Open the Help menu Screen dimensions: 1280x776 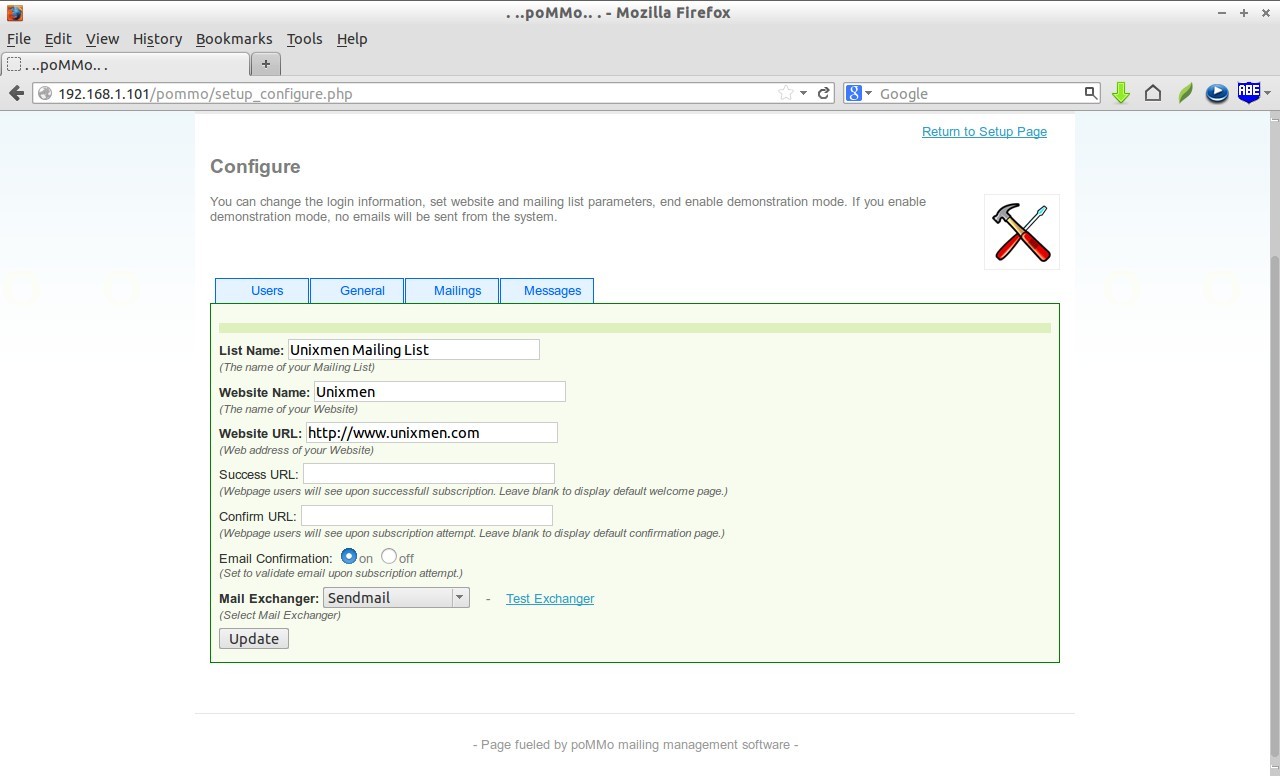coord(352,39)
